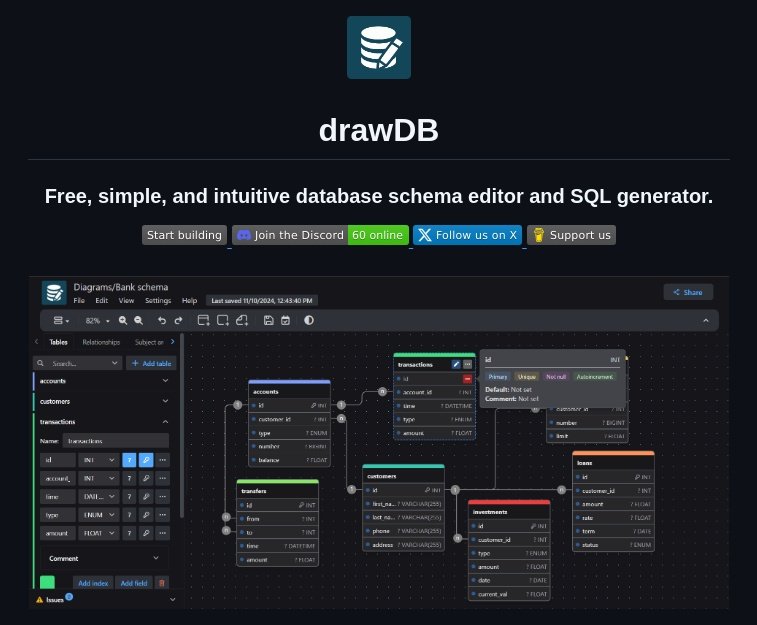Click the zoom in magnifier icon

(x=123, y=320)
